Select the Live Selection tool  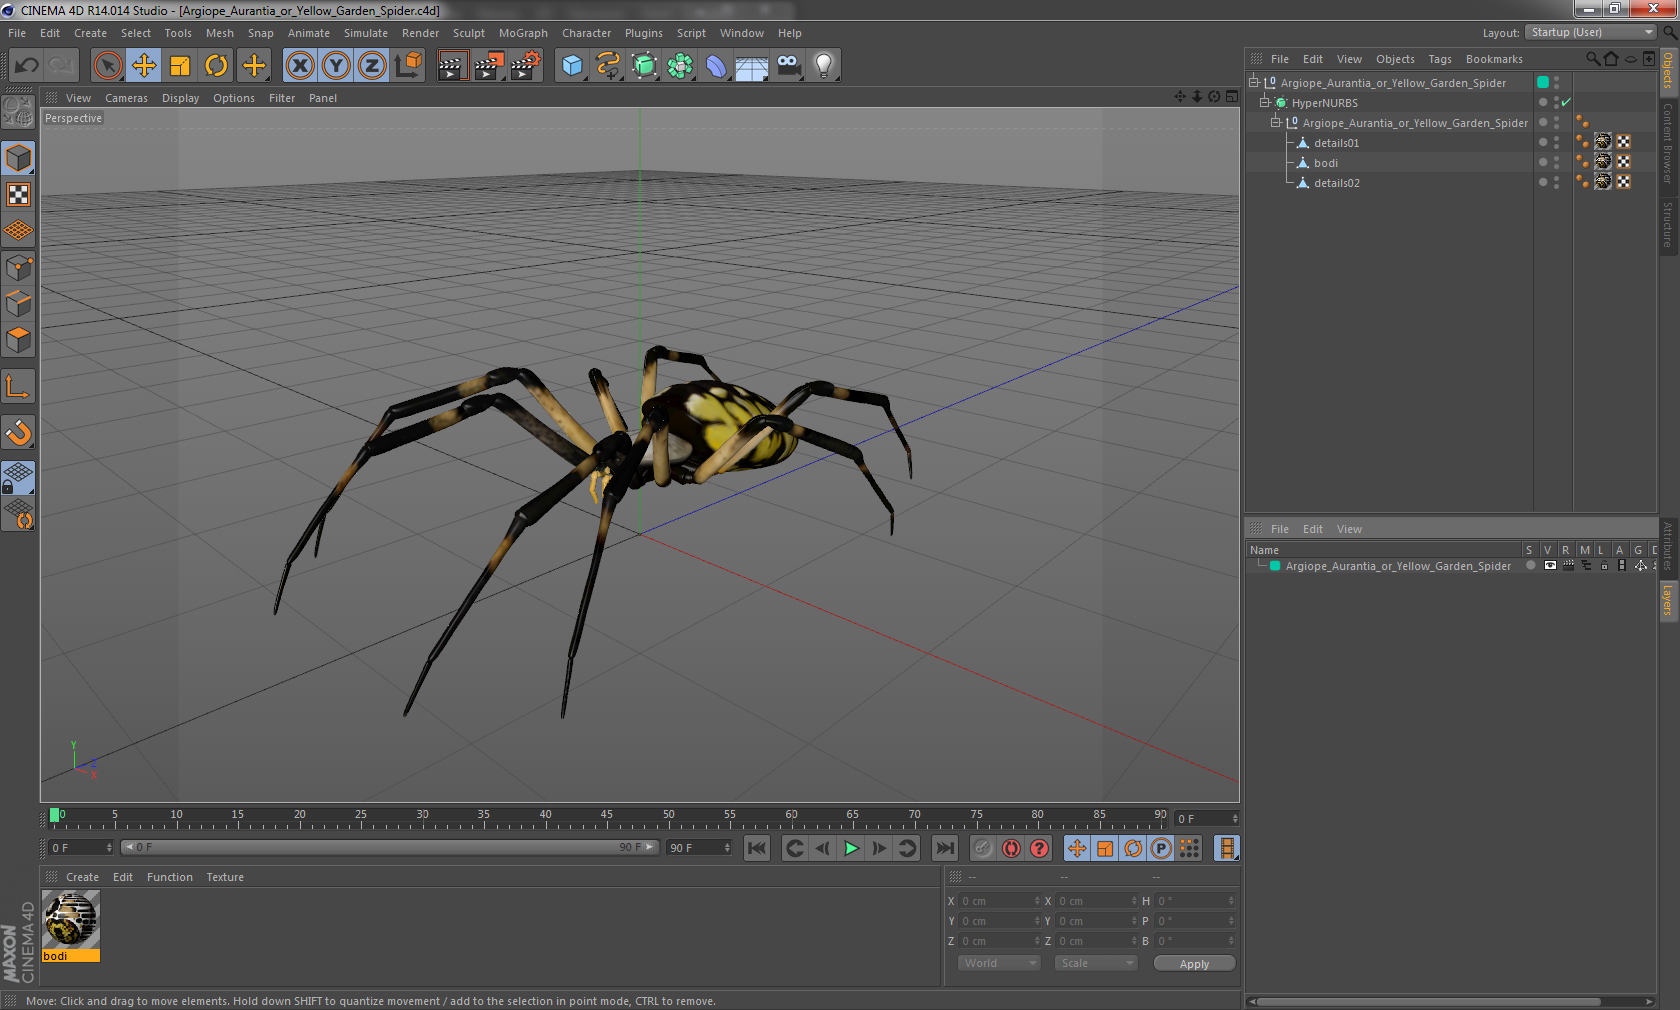coord(107,66)
